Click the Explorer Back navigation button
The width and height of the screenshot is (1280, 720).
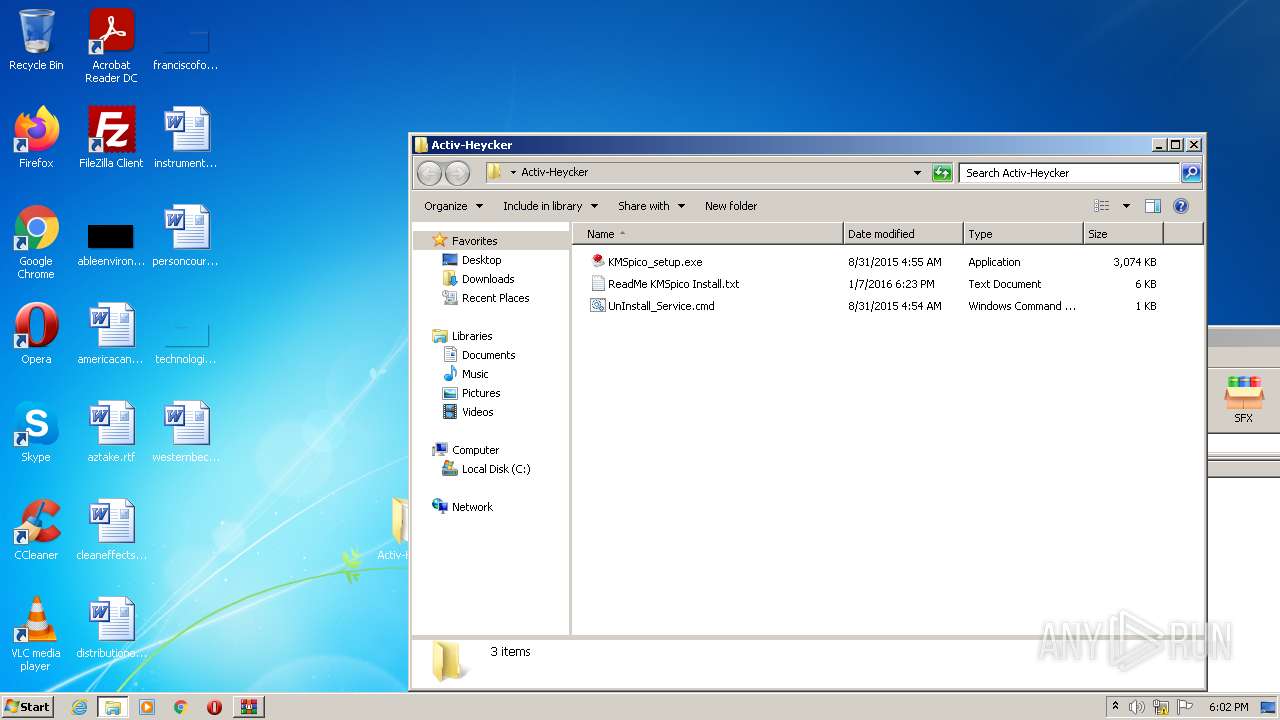(x=429, y=173)
